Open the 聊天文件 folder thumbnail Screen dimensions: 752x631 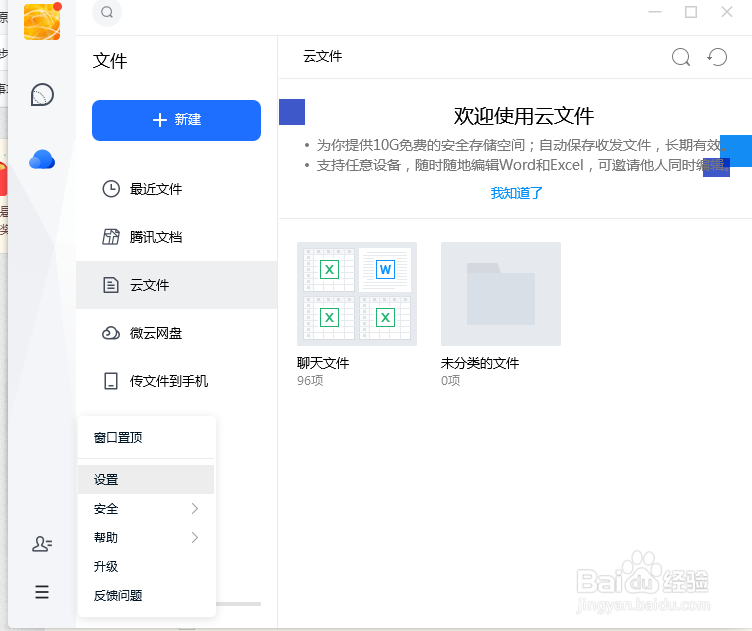tap(357, 294)
